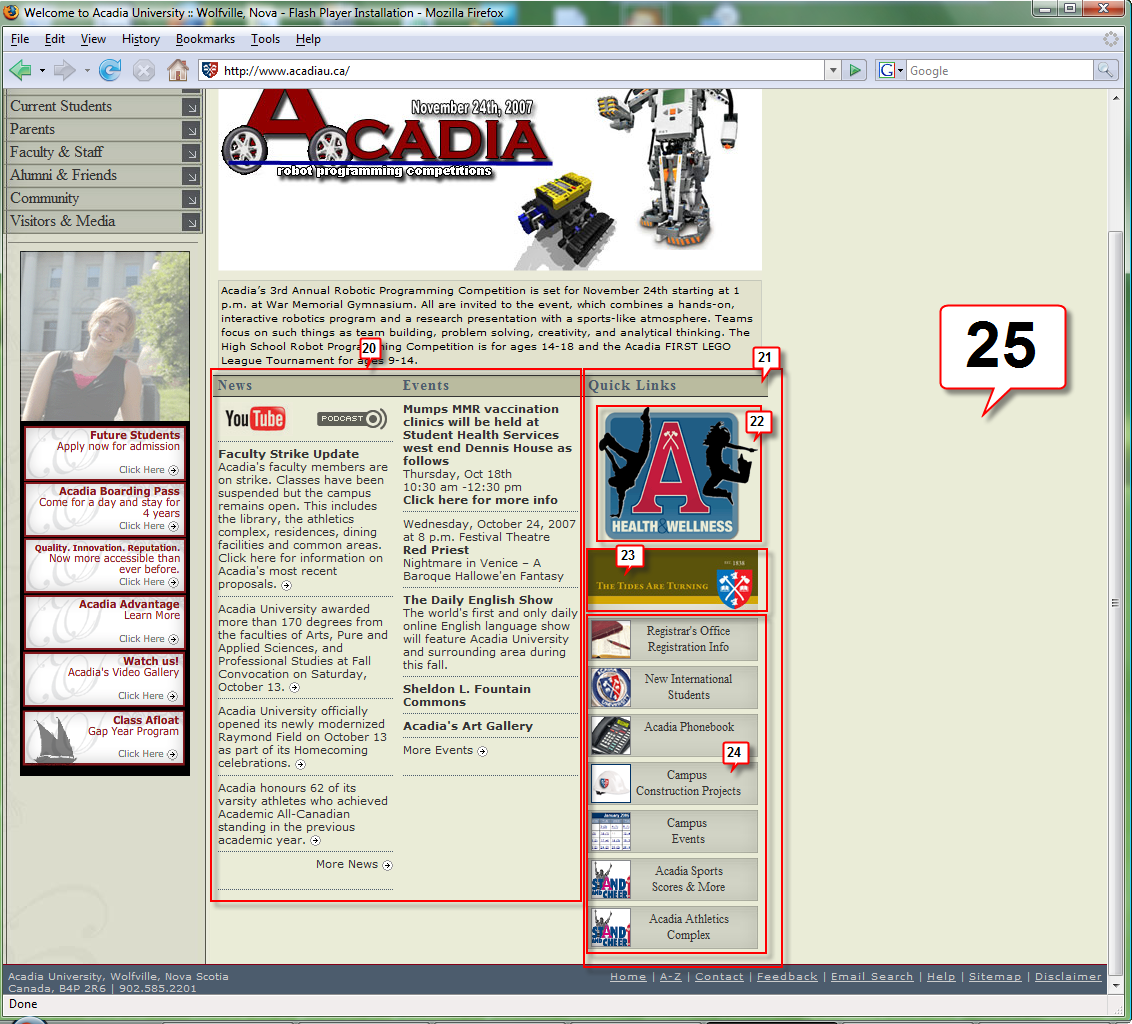
Task: Open the Email Search footer link
Action: pyautogui.click(x=872, y=976)
